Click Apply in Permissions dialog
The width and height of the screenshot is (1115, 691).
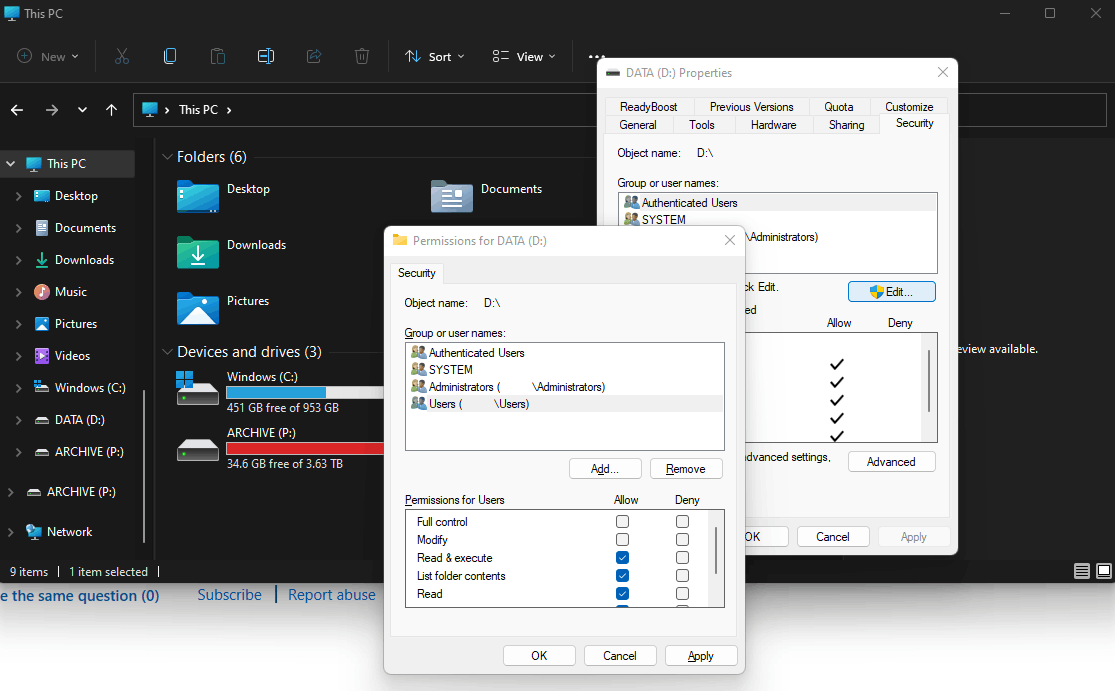click(x=700, y=655)
